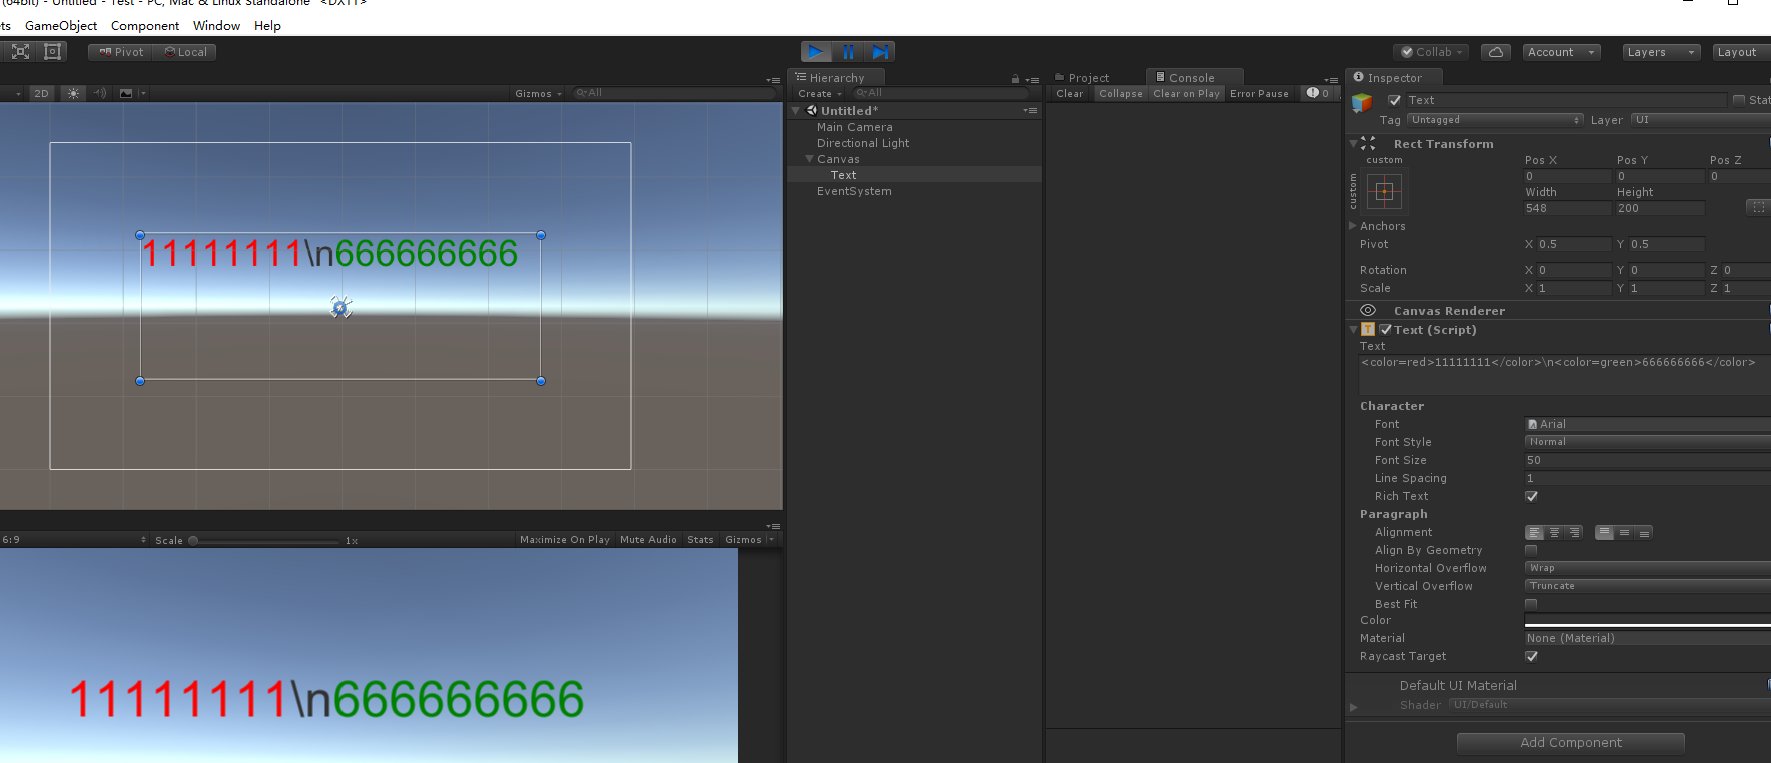Image resolution: width=1771 pixels, height=763 pixels.
Task: Switch to the Project tab
Action: coord(1088,78)
